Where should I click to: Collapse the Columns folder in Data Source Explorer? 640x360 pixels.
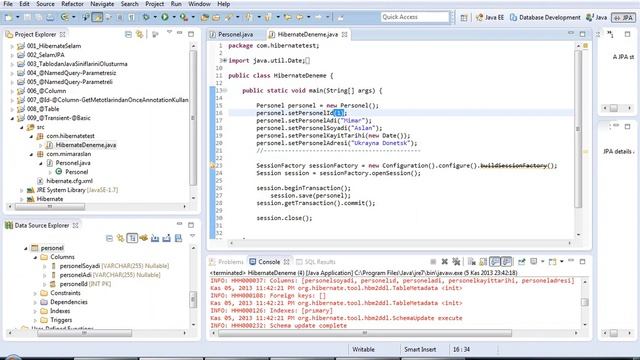[x=36, y=257]
